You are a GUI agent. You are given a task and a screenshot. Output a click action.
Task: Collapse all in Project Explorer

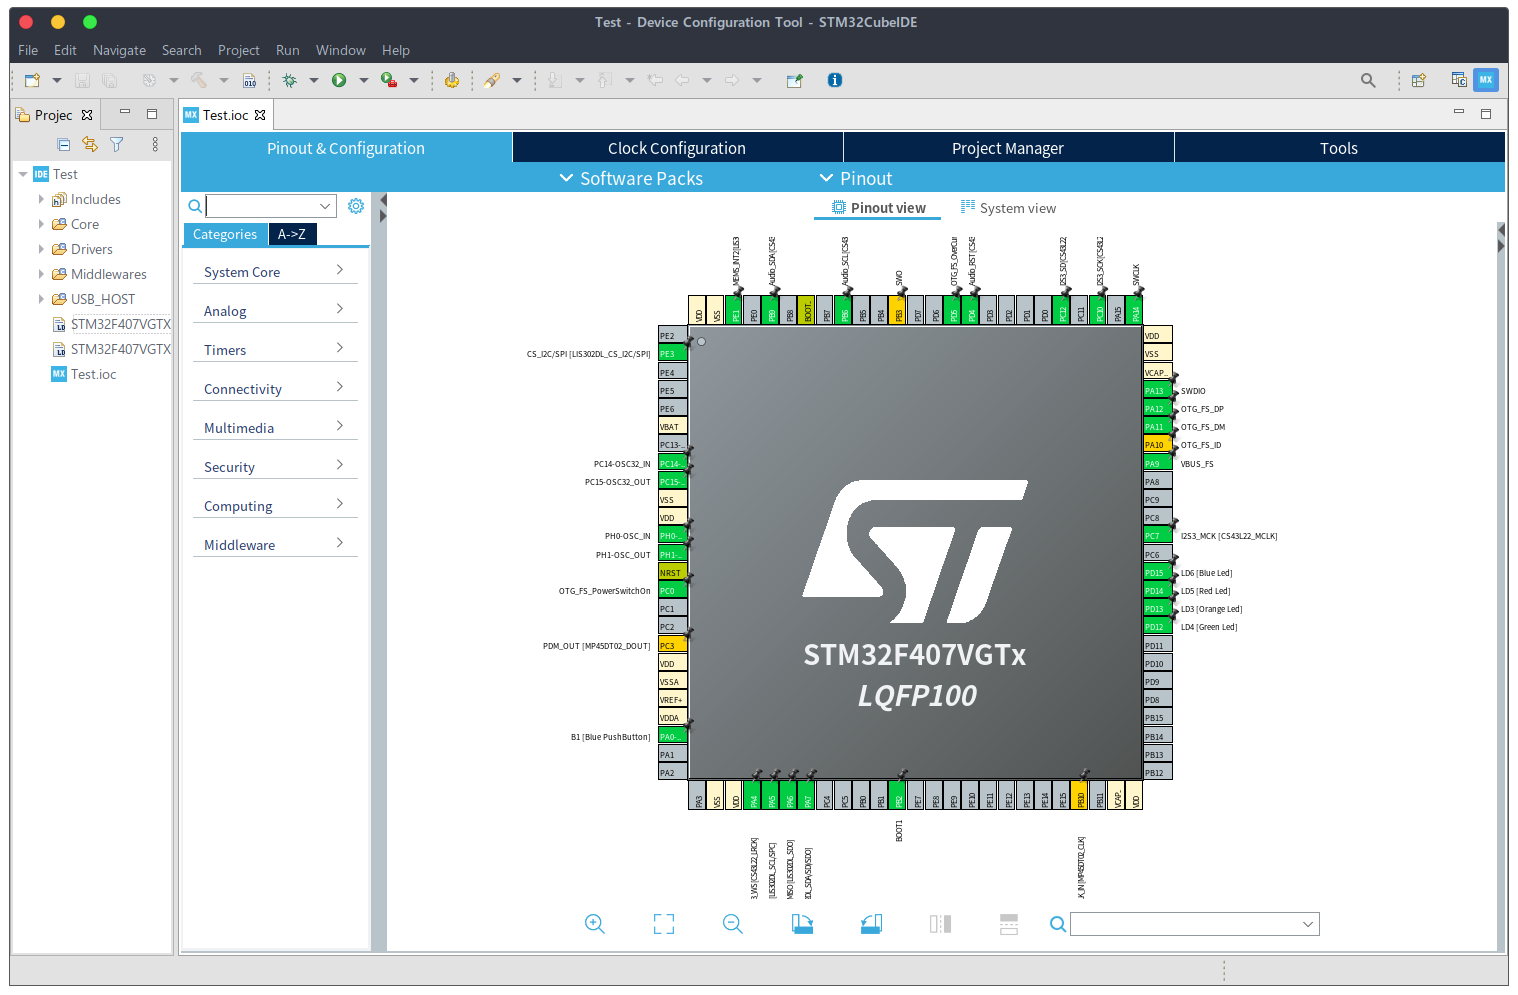[x=63, y=145]
